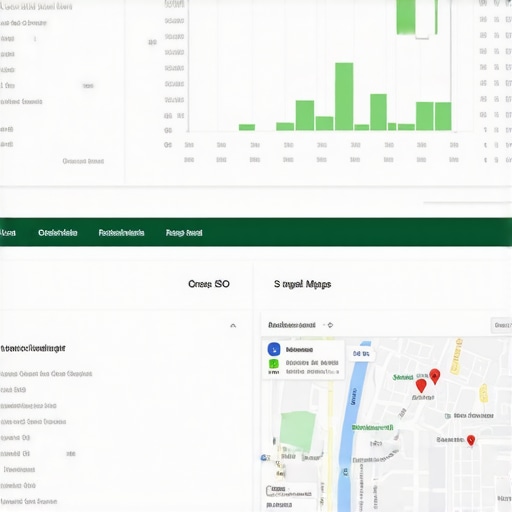Collapse the left panel using the up chevron
The height and width of the screenshot is (512, 512).
click(x=233, y=325)
